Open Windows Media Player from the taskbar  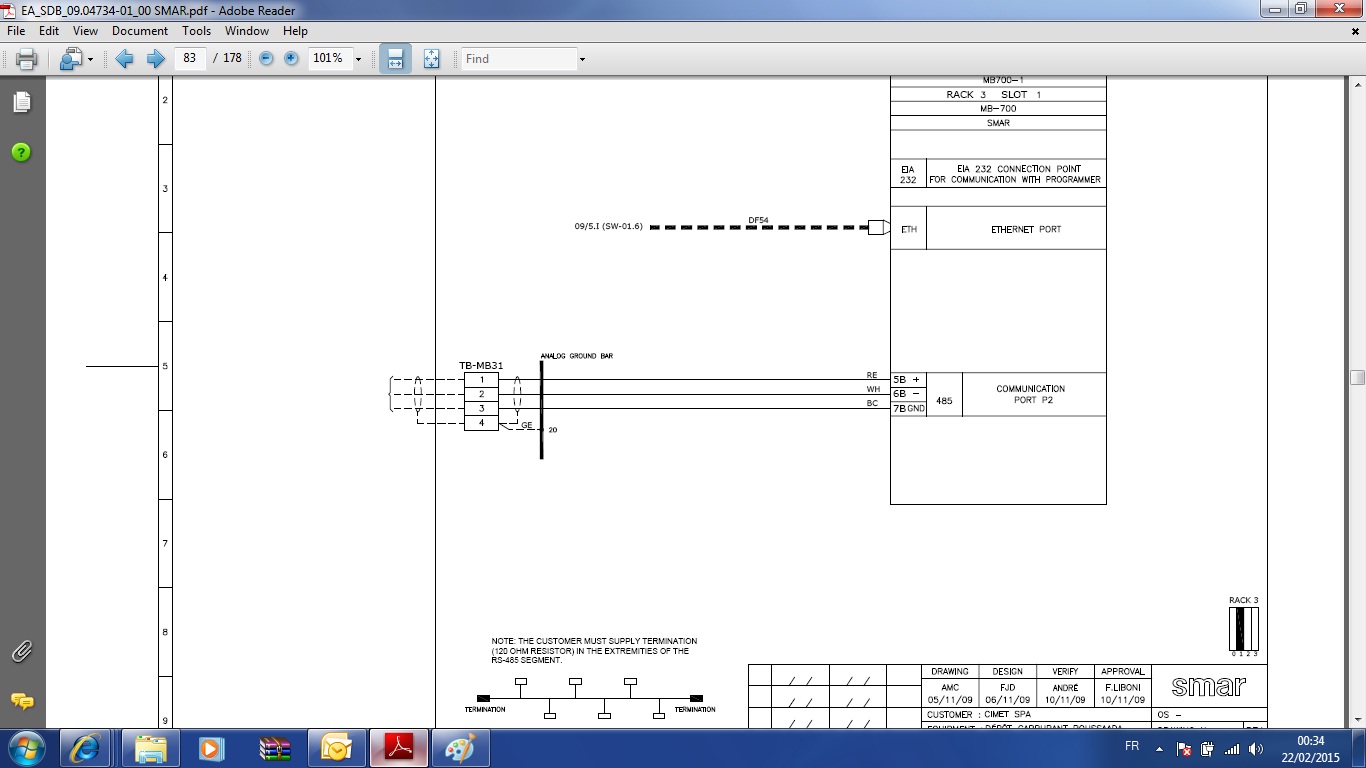212,748
